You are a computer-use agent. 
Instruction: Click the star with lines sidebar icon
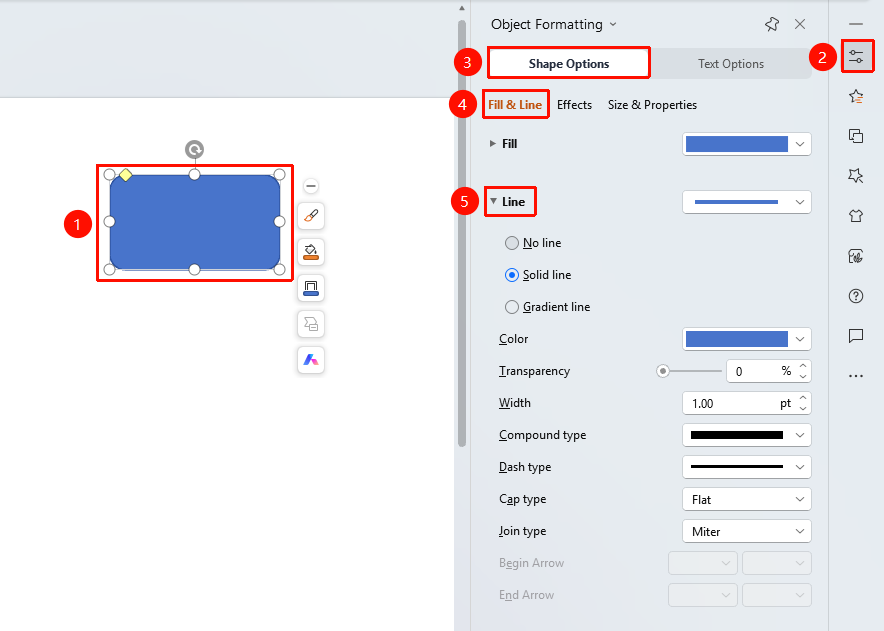[856, 96]
